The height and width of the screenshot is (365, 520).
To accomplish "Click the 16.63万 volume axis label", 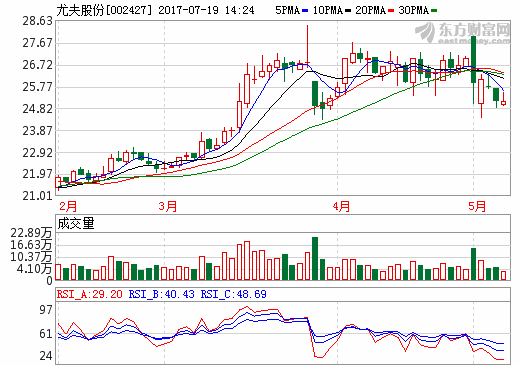I will coord(31,245).
